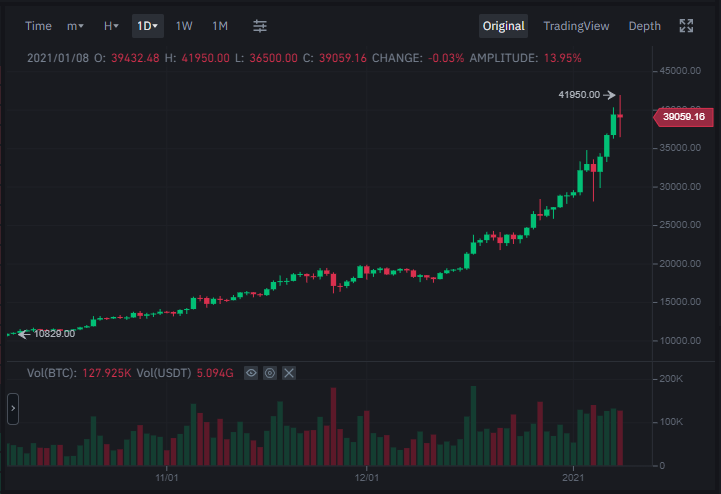Select the 1W interval
This screenshot has height=494, width=721.
tap(184, 26)
